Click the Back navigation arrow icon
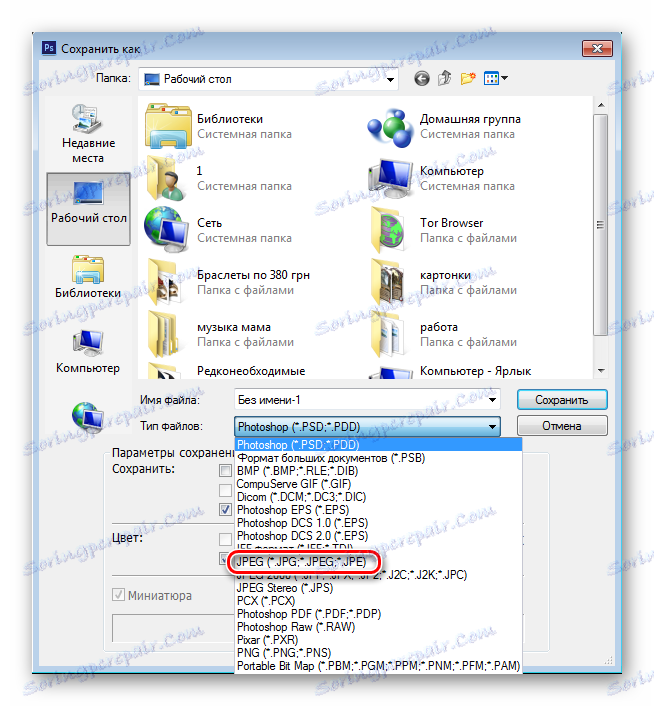The height and width of the screenshot is (706, 654). click(422, 79)
